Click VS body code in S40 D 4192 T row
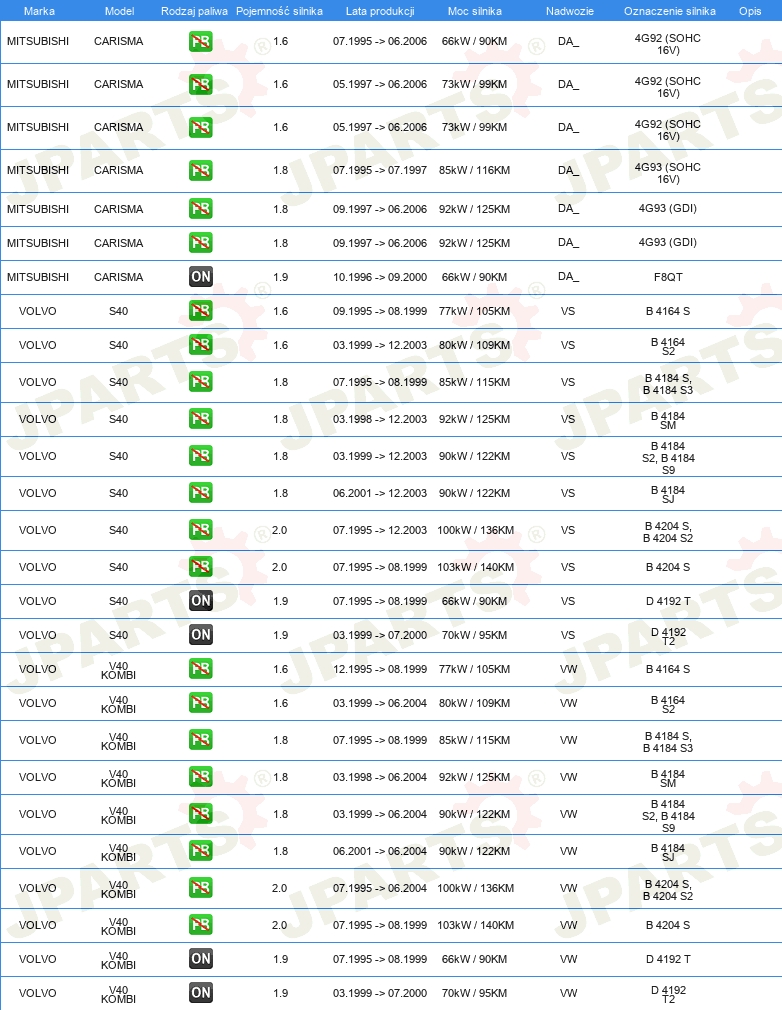The image size is (782, 1010). pyautogui.click(x=567, y=601)
